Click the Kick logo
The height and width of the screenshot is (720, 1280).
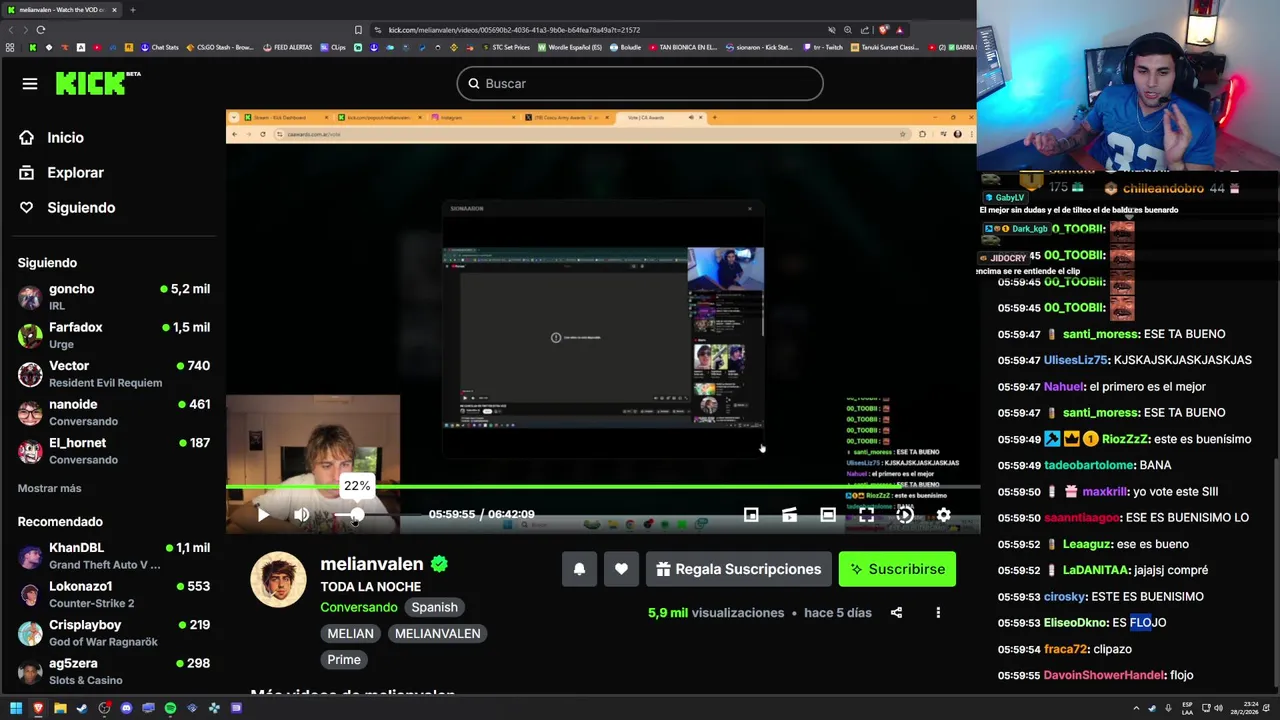coord(98,83)
